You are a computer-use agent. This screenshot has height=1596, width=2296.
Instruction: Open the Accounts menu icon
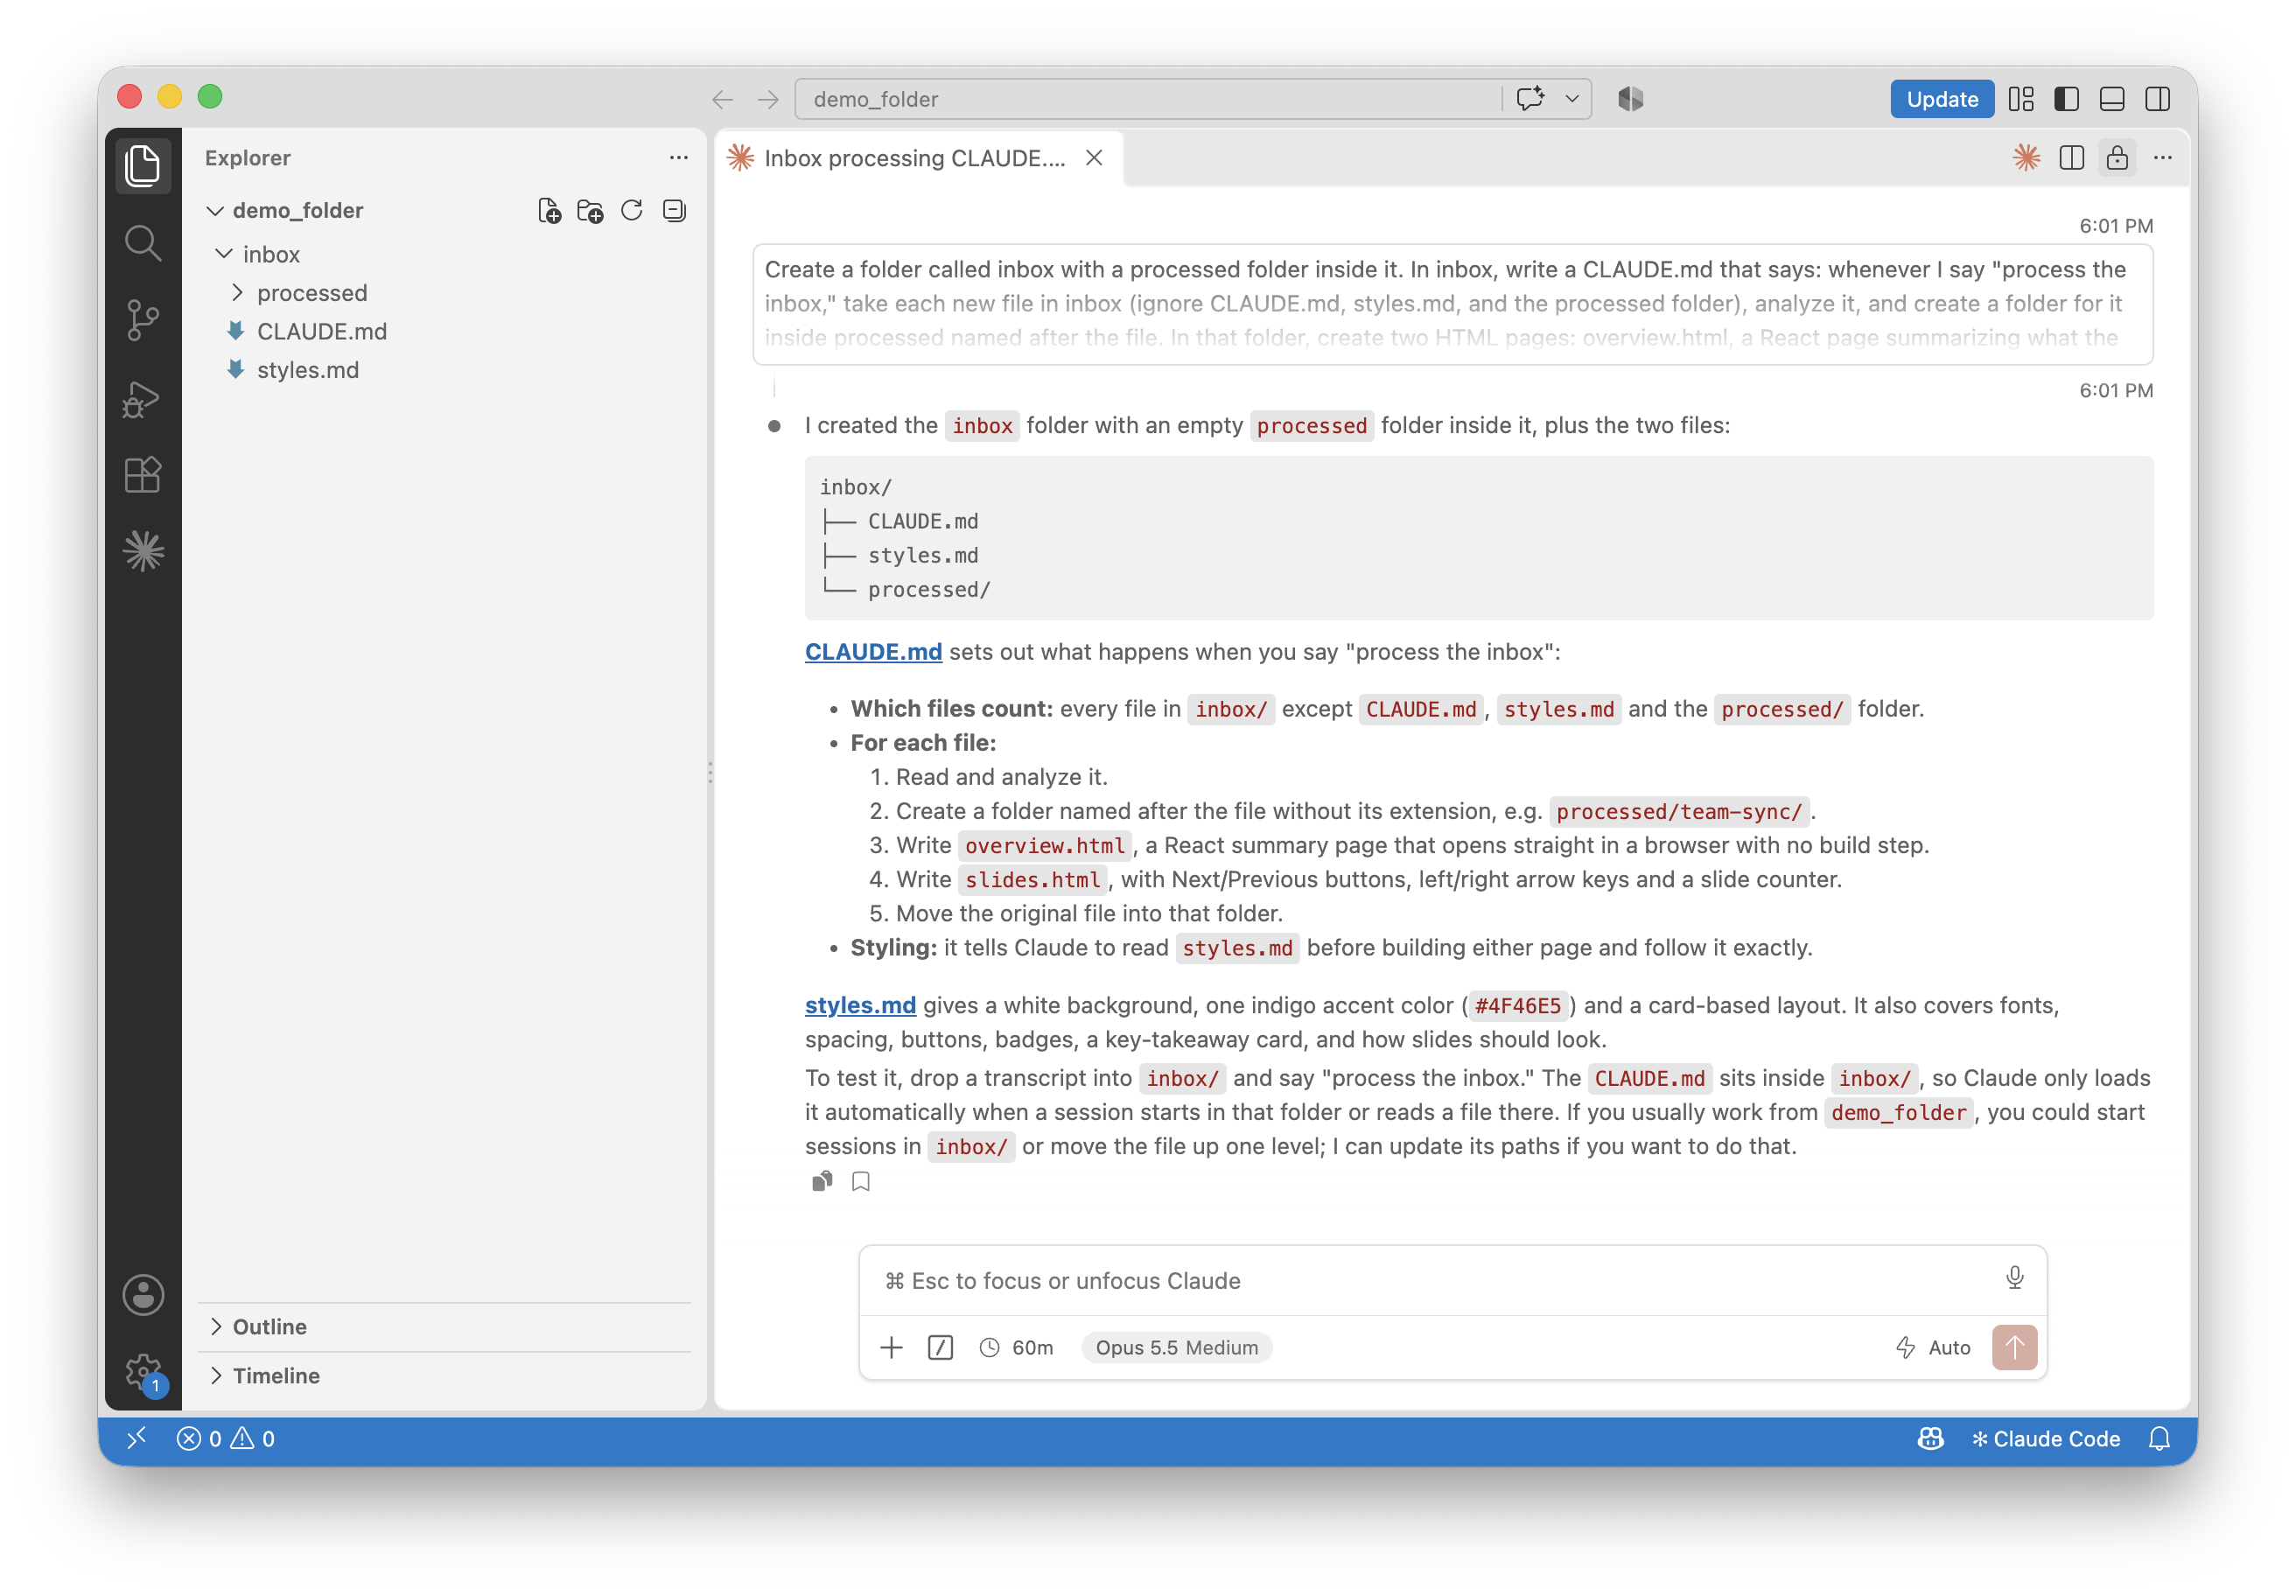(x=143, y=1295)
